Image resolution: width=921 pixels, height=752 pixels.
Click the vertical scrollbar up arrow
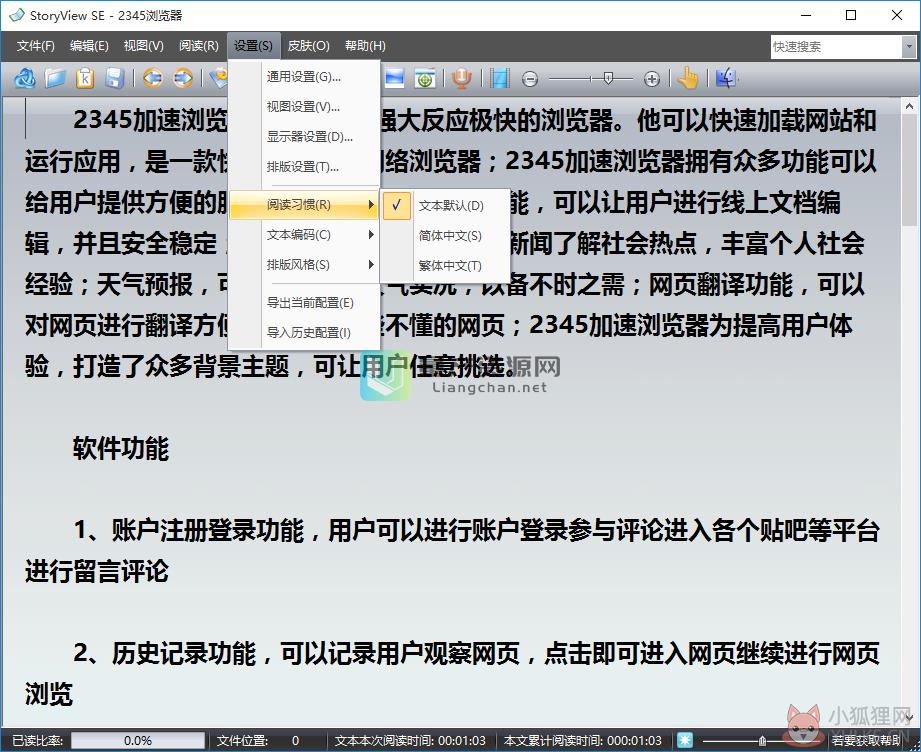pyautogui.click(x=909, y=106)
